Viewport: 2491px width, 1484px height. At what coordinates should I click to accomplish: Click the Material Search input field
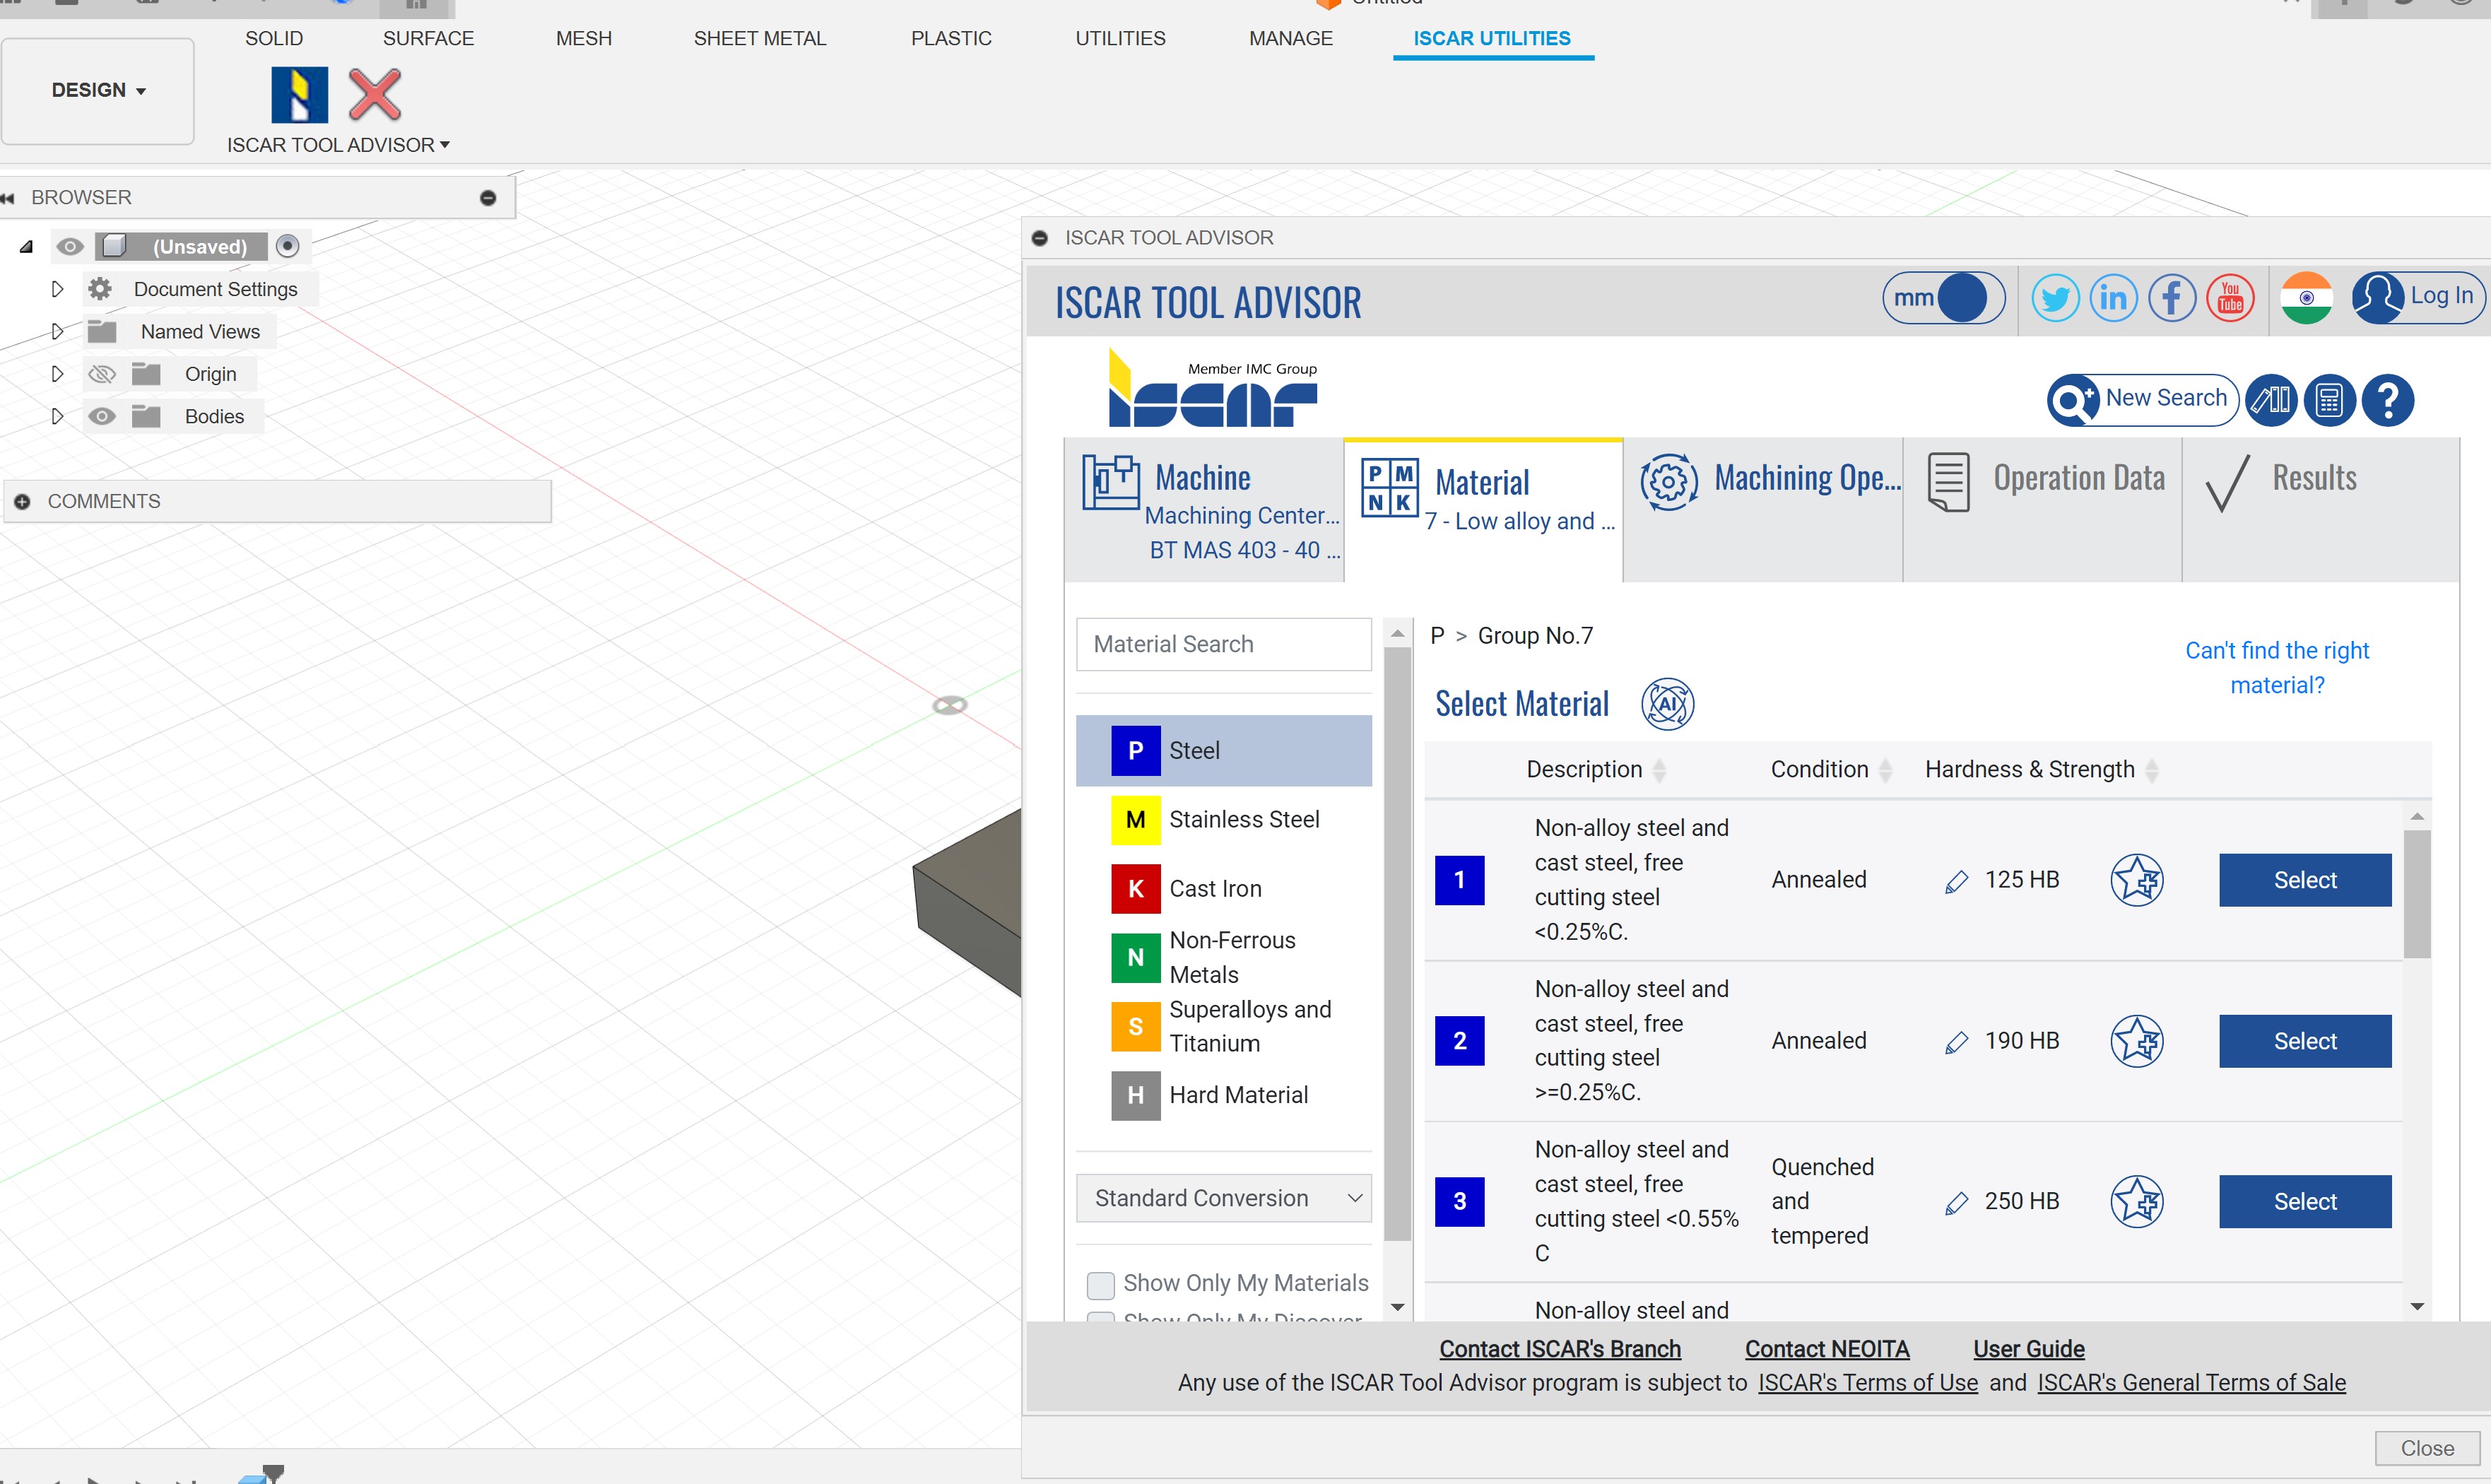pyautogui.click(x=1222, y=644)
